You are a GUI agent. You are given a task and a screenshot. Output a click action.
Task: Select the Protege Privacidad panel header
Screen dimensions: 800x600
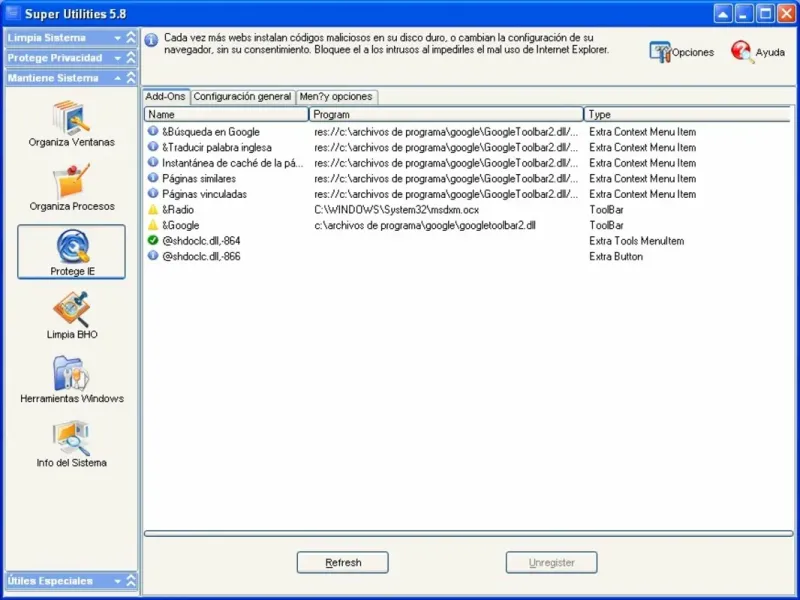71,58
